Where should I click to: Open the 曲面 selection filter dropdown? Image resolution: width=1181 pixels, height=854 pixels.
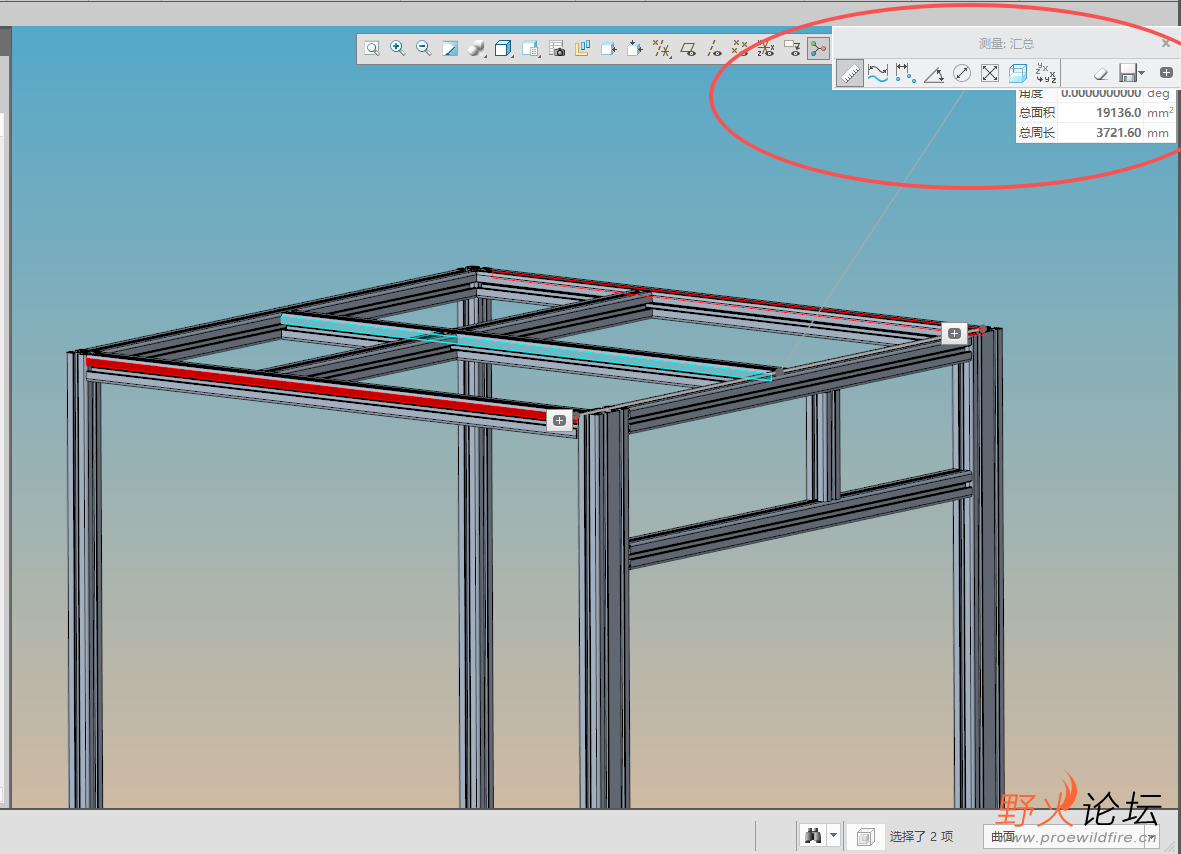1072,836
